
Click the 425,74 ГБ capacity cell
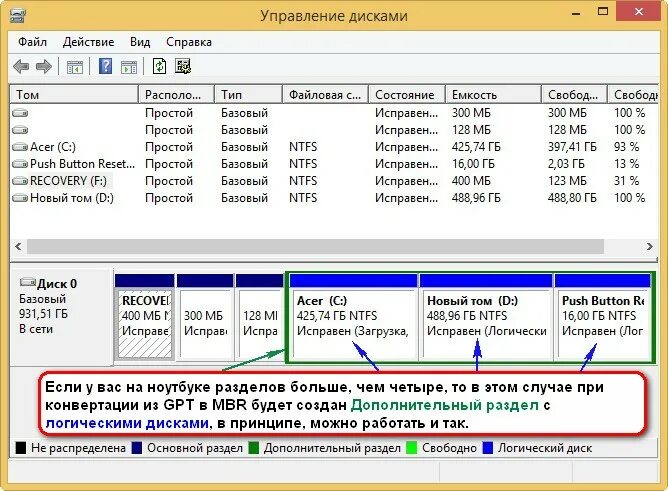coord(476,147)
